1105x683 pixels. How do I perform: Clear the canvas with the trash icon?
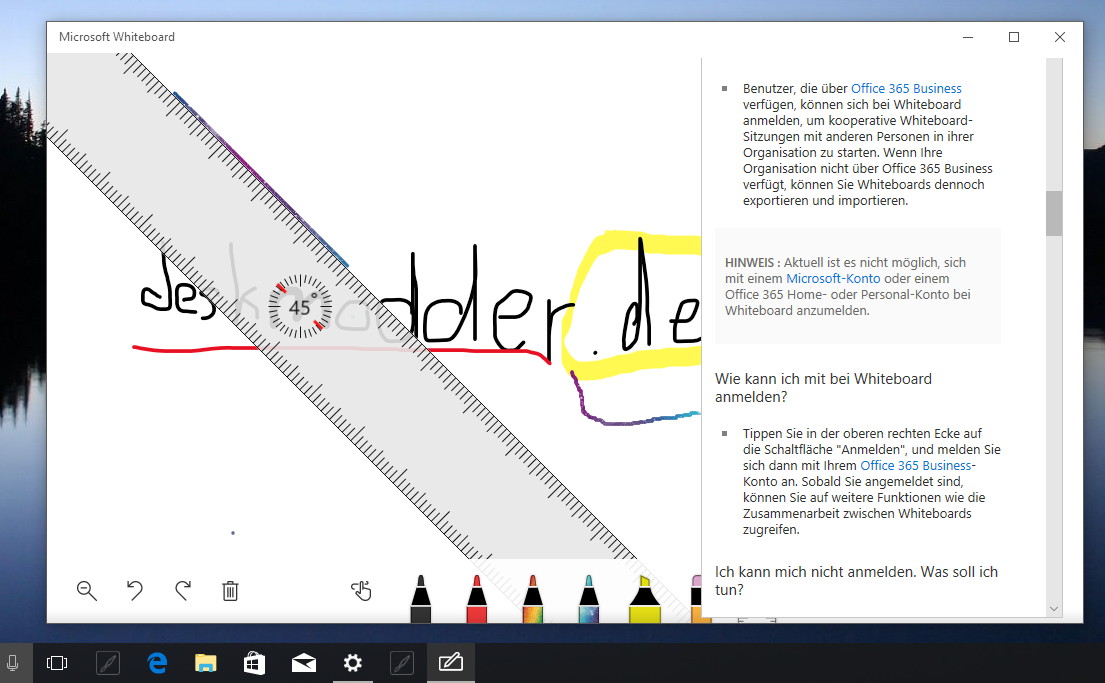tap(230, 591)
